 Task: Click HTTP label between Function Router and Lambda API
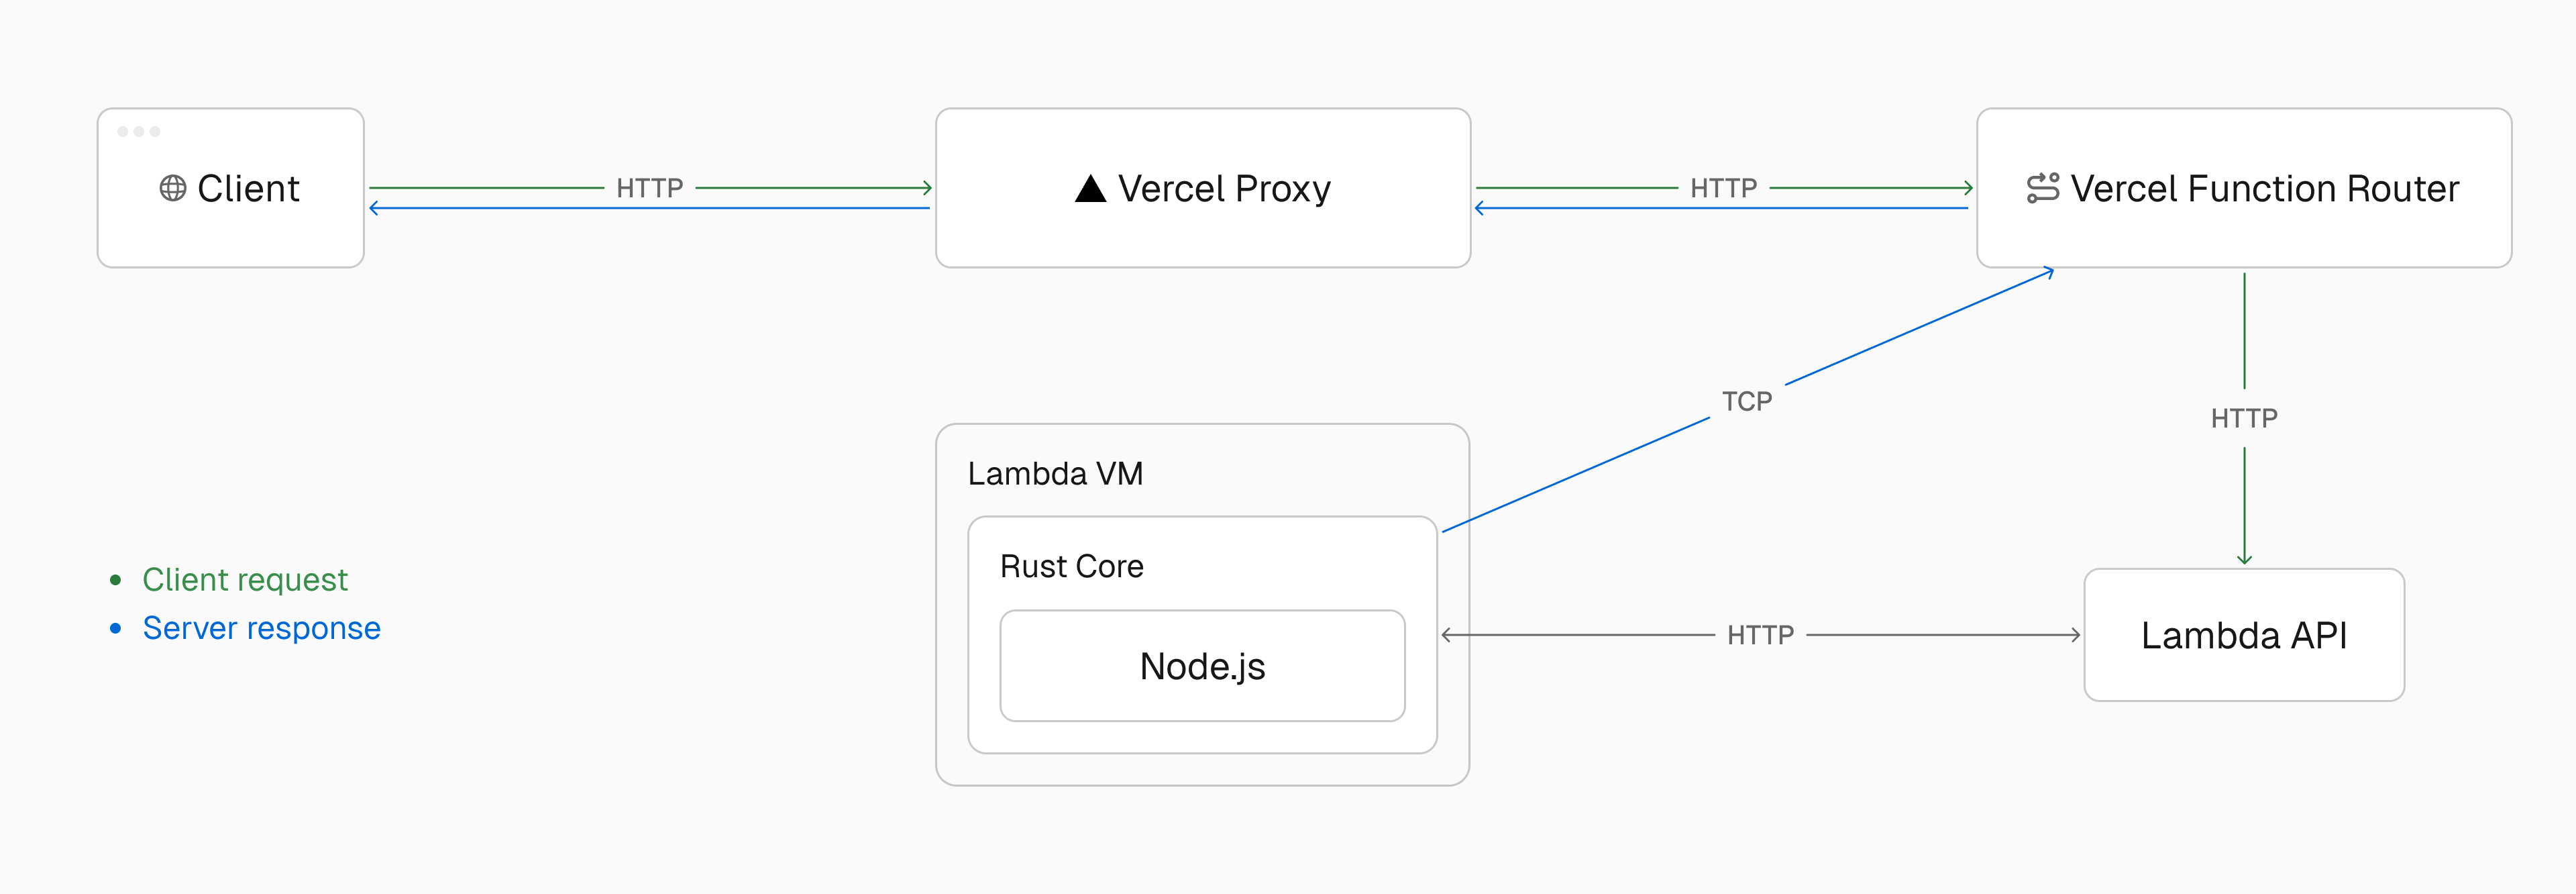coord(2244,418)
